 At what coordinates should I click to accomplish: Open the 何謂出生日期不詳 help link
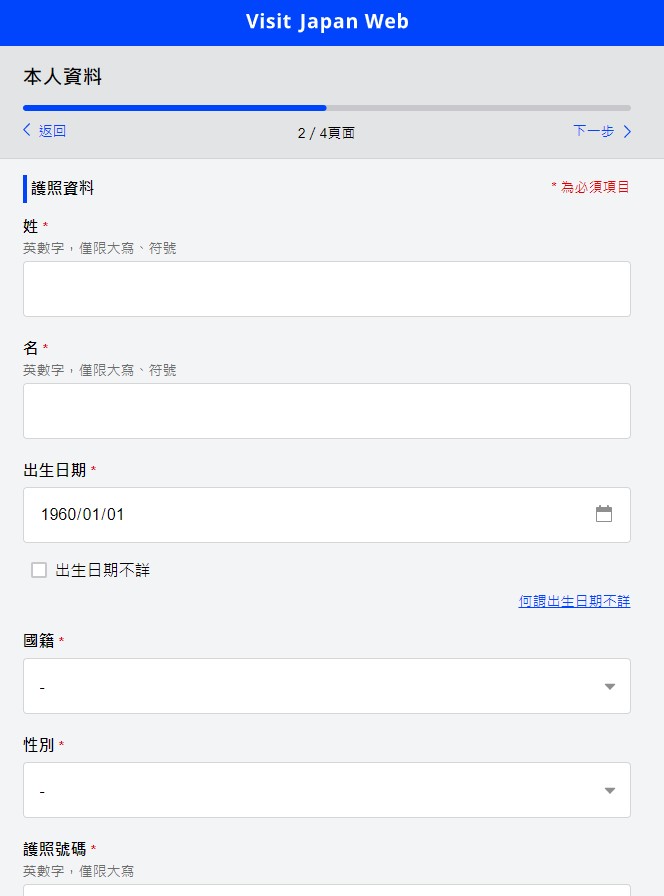(574, 601)
